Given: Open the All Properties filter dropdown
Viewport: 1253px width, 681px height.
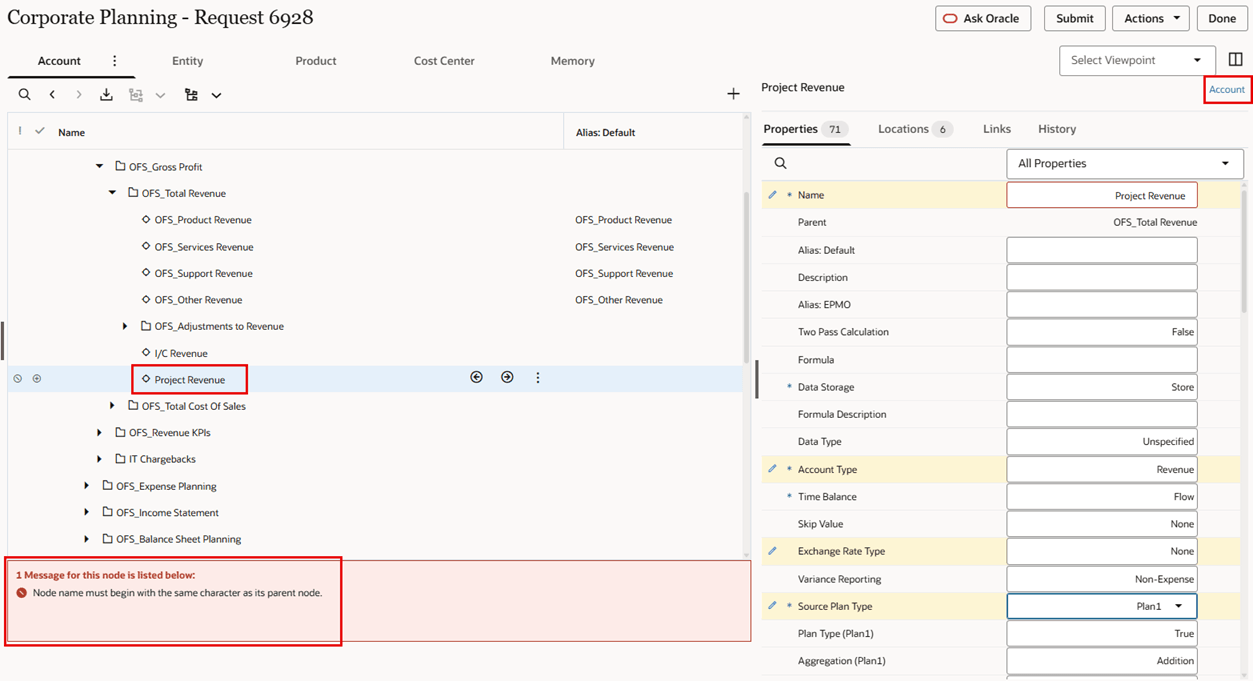Looking at the screenshot, I should point(1125,163).
